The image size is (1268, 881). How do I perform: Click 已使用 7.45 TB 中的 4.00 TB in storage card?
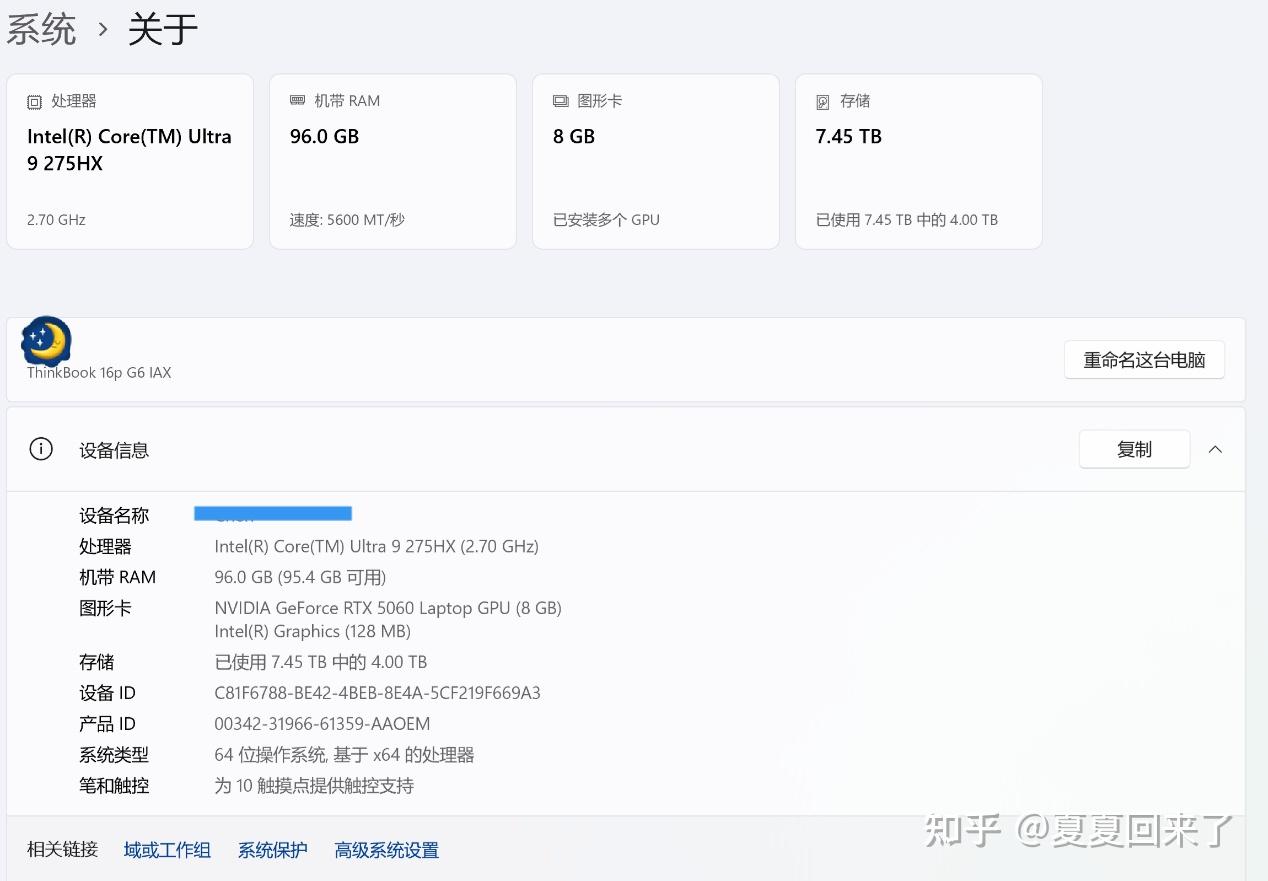tap(907, 220)
